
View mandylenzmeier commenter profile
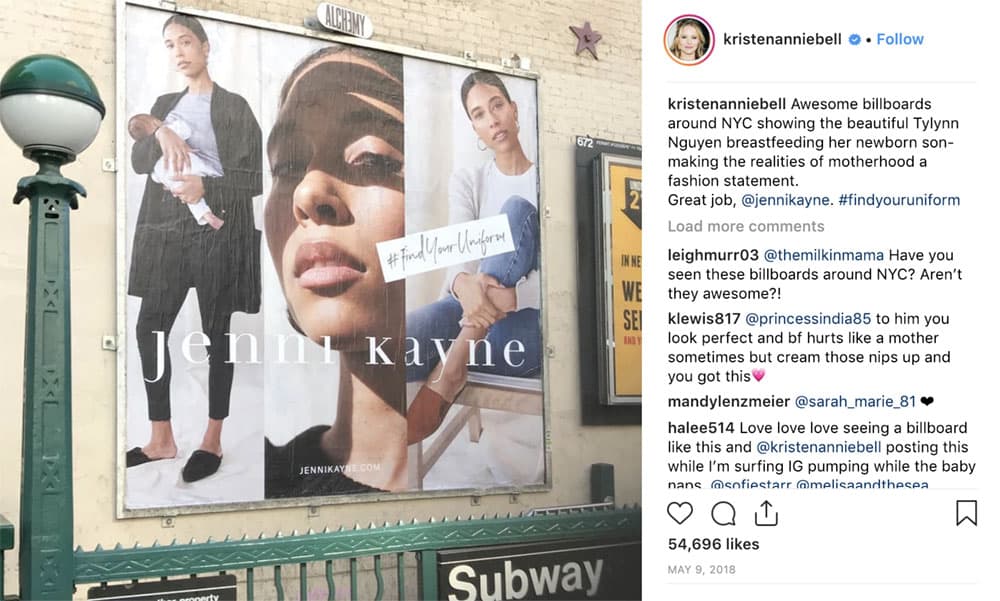click(x=729, y=401)
